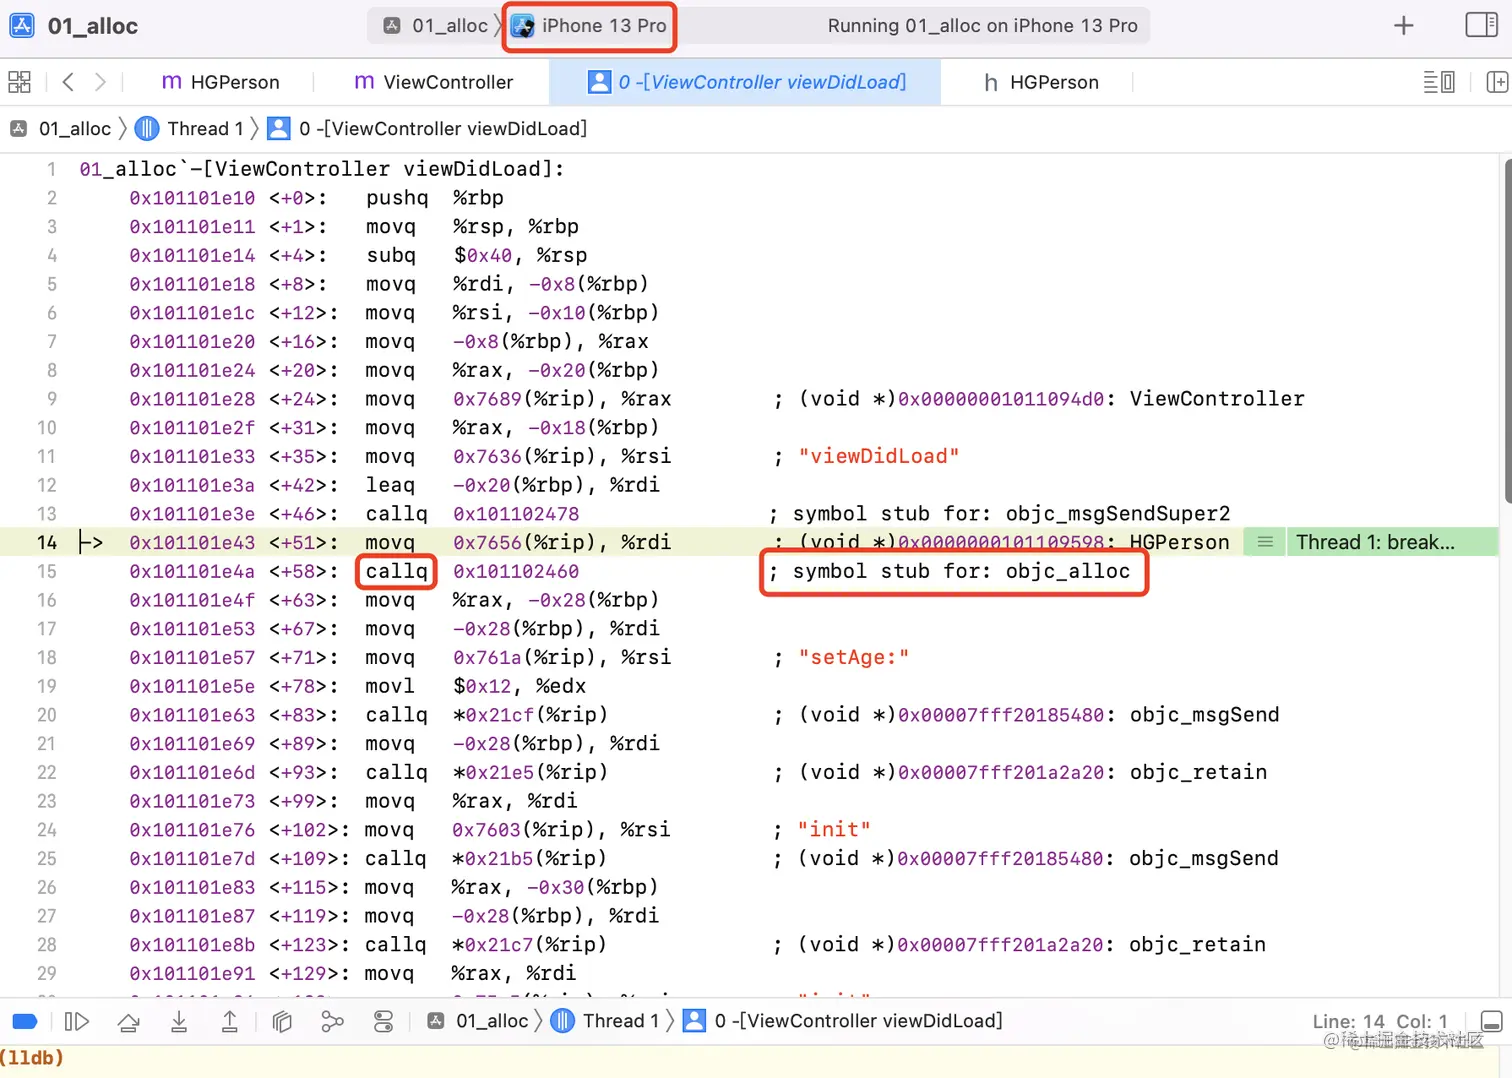Add new tab with plus button

pyautogui.click(x=1404, y=26)
